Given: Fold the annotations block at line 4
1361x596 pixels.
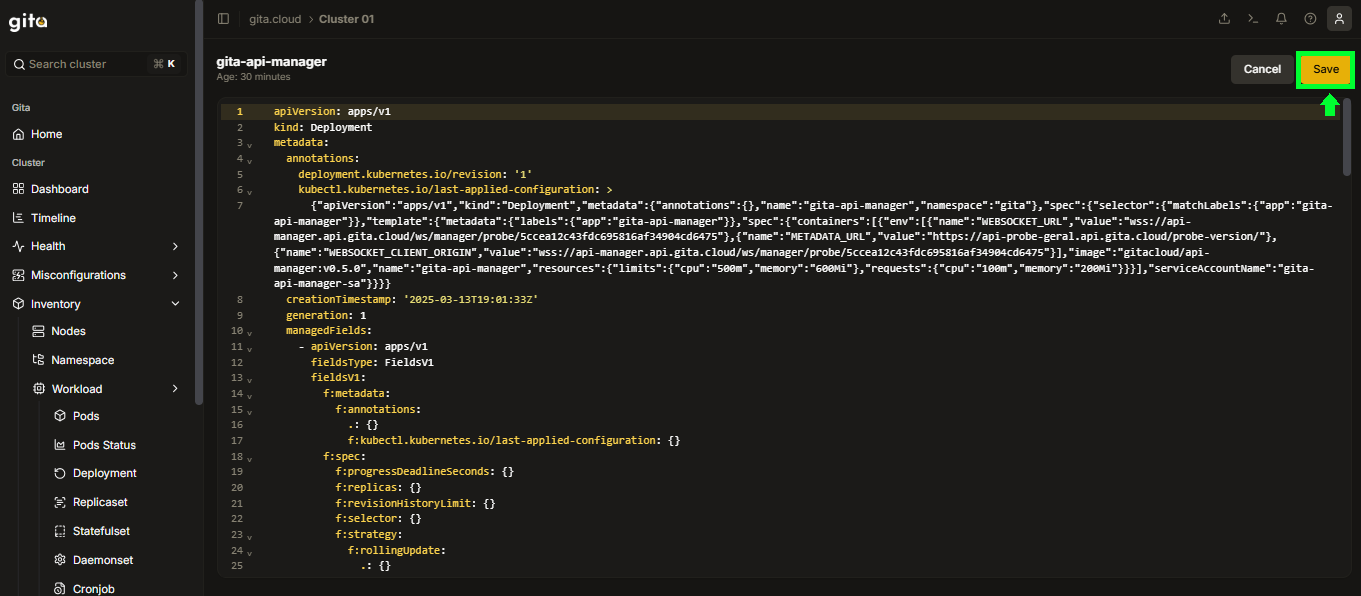Looking at the screenshot, I should point(249,160).
